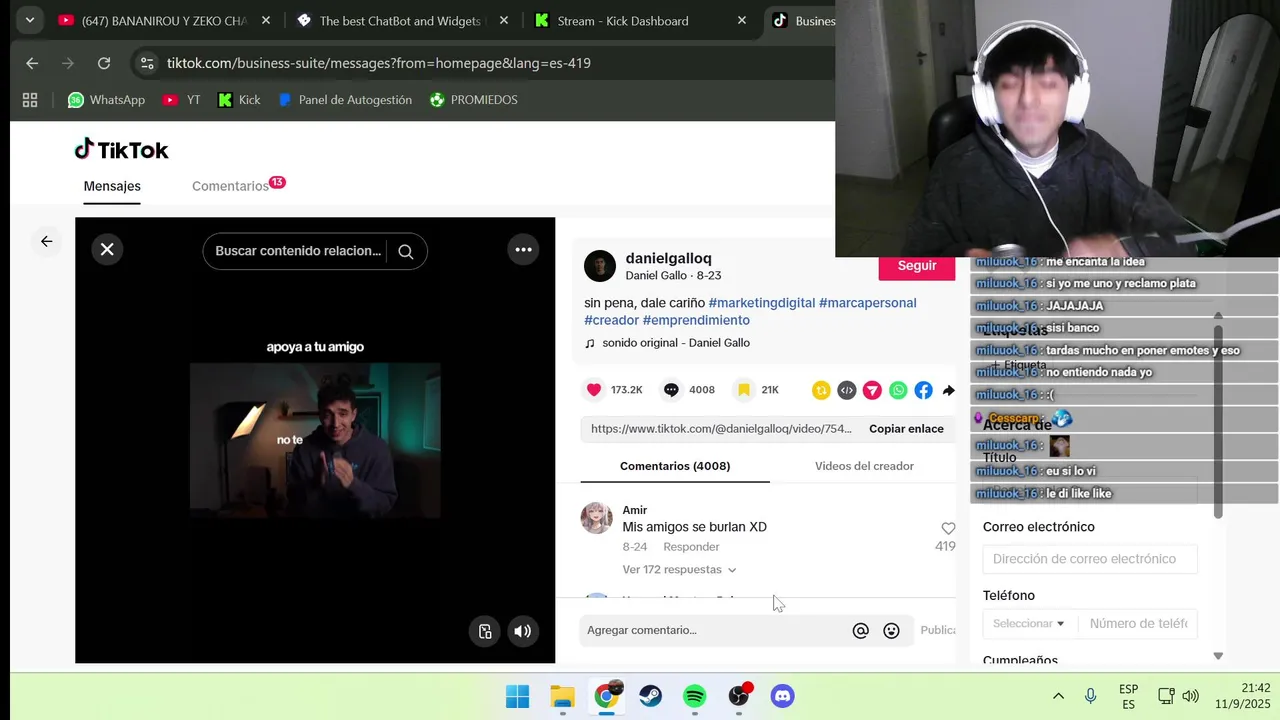The height and width of the screenshot is (720, 1280).
Task: Expand Ver 172 respuestas replies
Action: [679, 569]
